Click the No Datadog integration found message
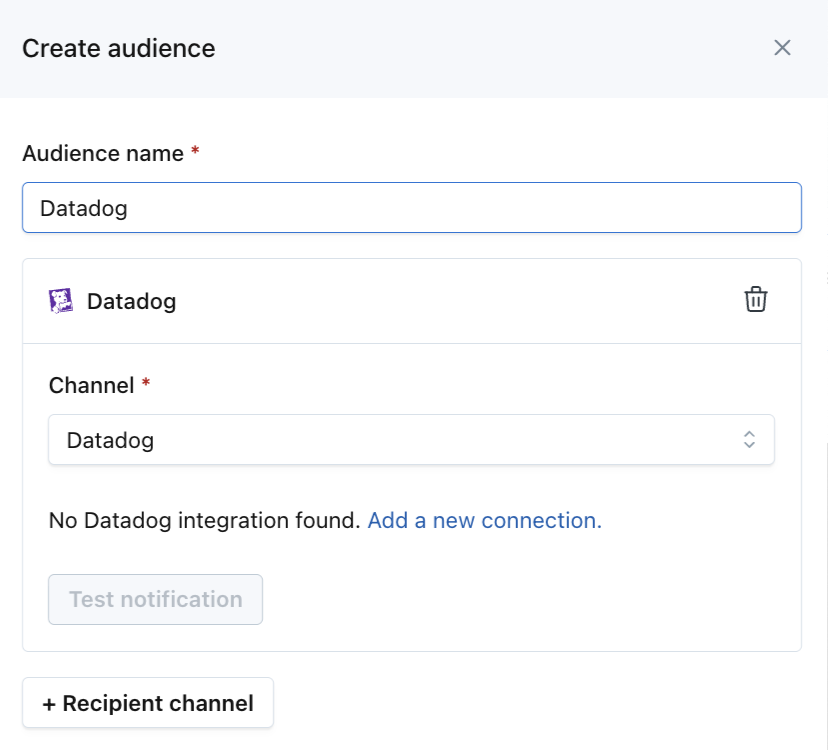The image size is (828, 750). 204,520
